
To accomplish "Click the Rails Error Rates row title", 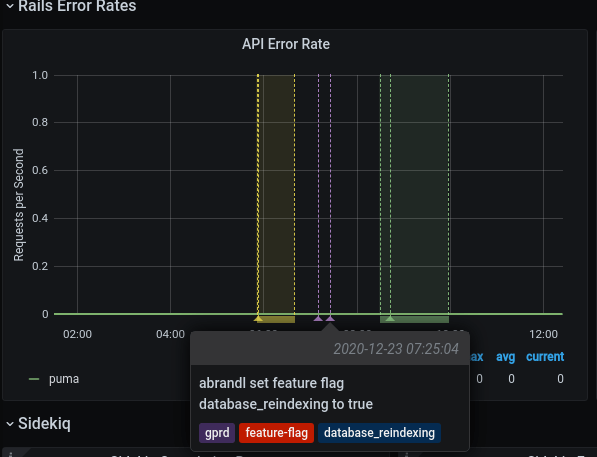I will pyautogui.click(x=77, y=6).
